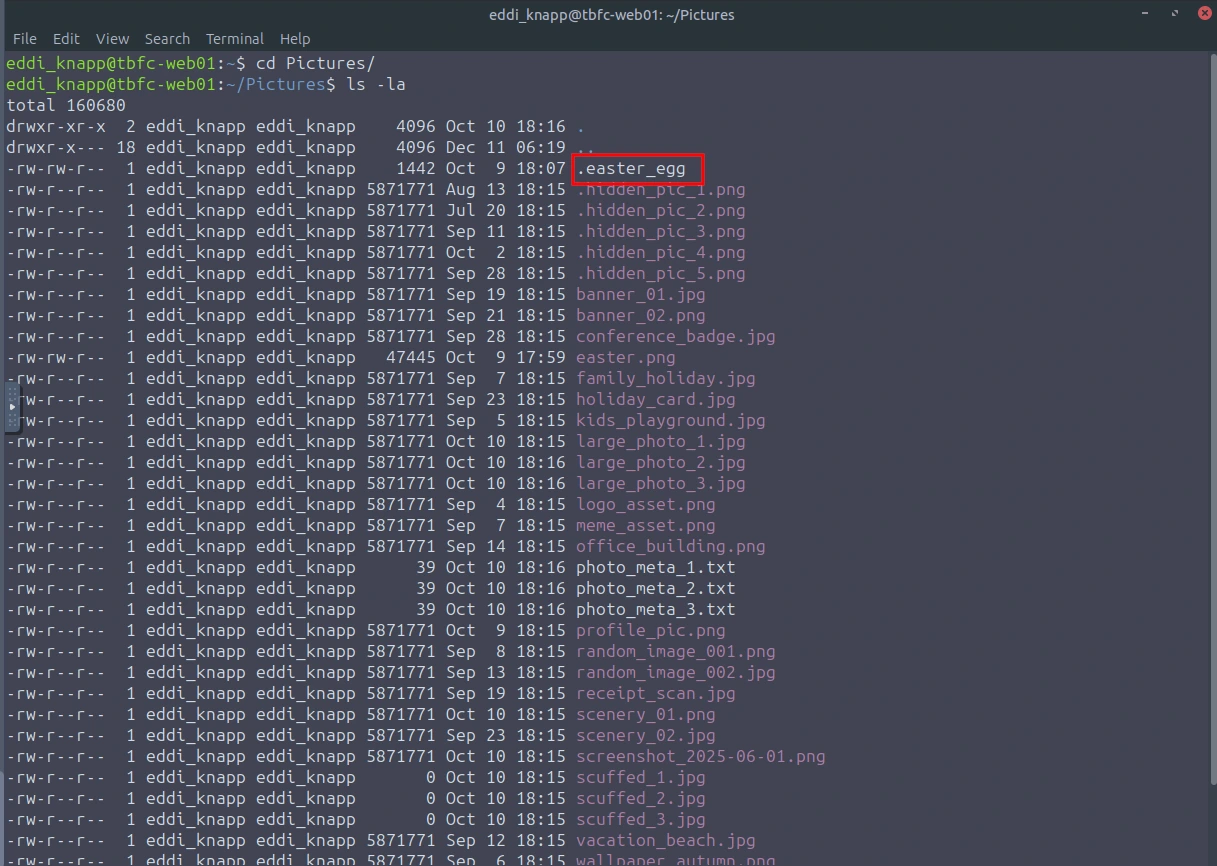This screenshot has width=1217, height=866.
Task: Expand the side panel arrow handle
Action: (x=12, y=407)
